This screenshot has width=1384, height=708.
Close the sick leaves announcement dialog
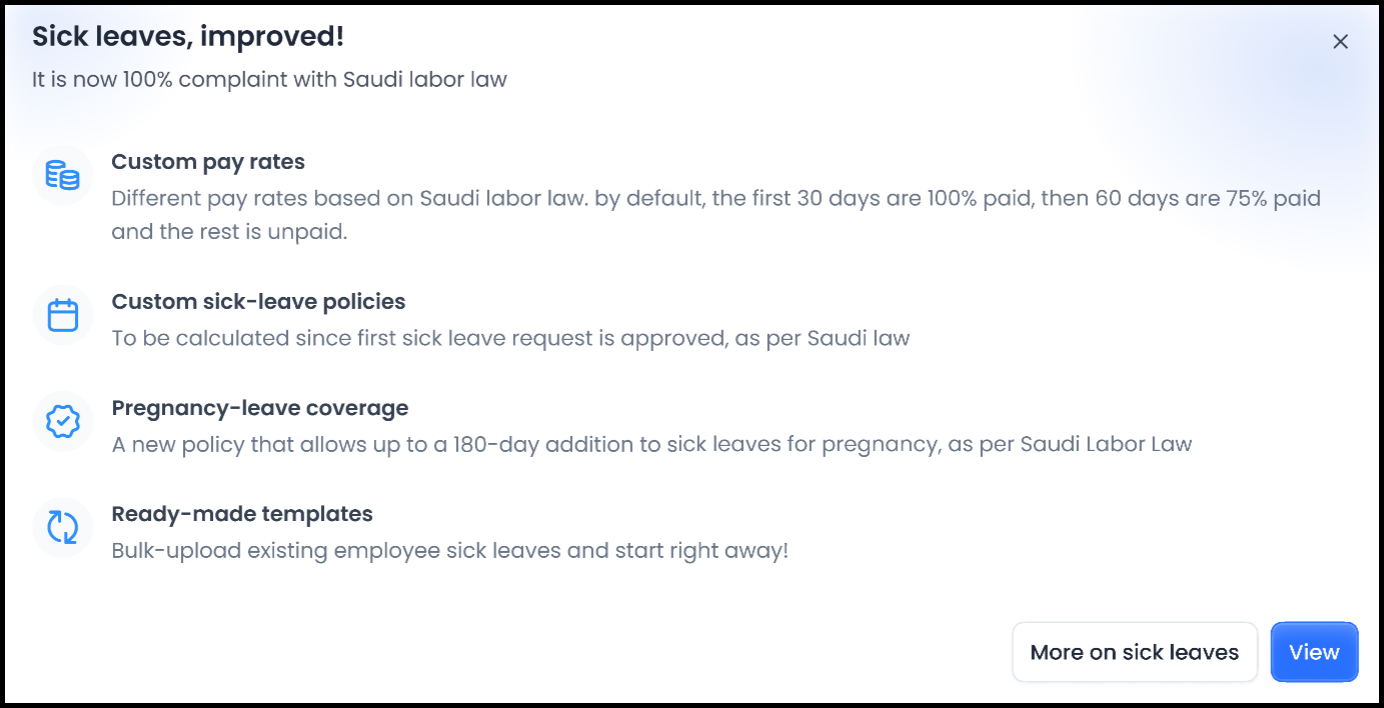(1340, 41)
